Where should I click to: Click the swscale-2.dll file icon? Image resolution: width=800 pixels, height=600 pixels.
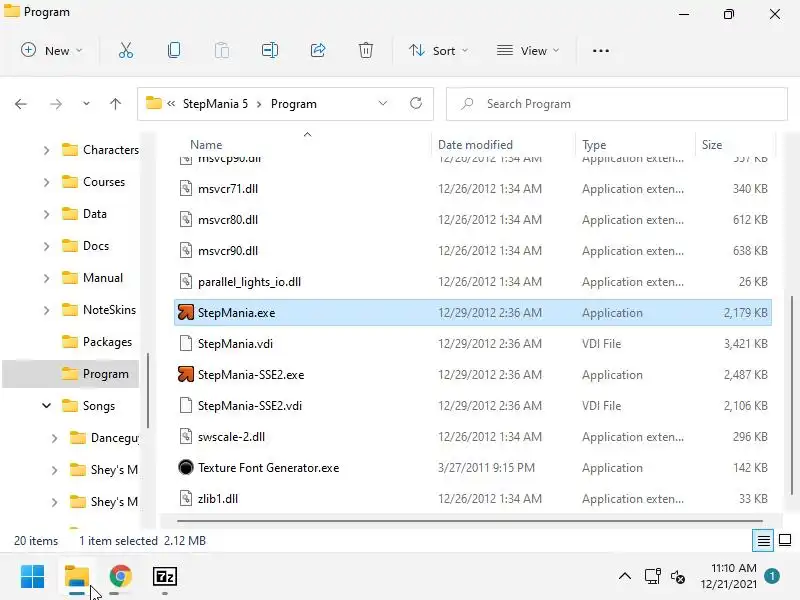point(186,436)
